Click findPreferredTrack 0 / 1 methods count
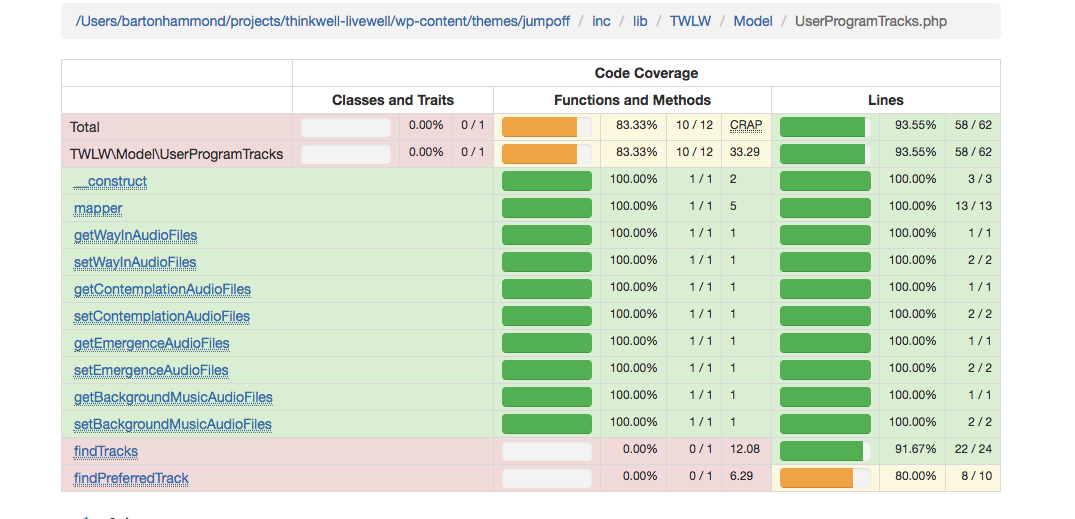 701,476
